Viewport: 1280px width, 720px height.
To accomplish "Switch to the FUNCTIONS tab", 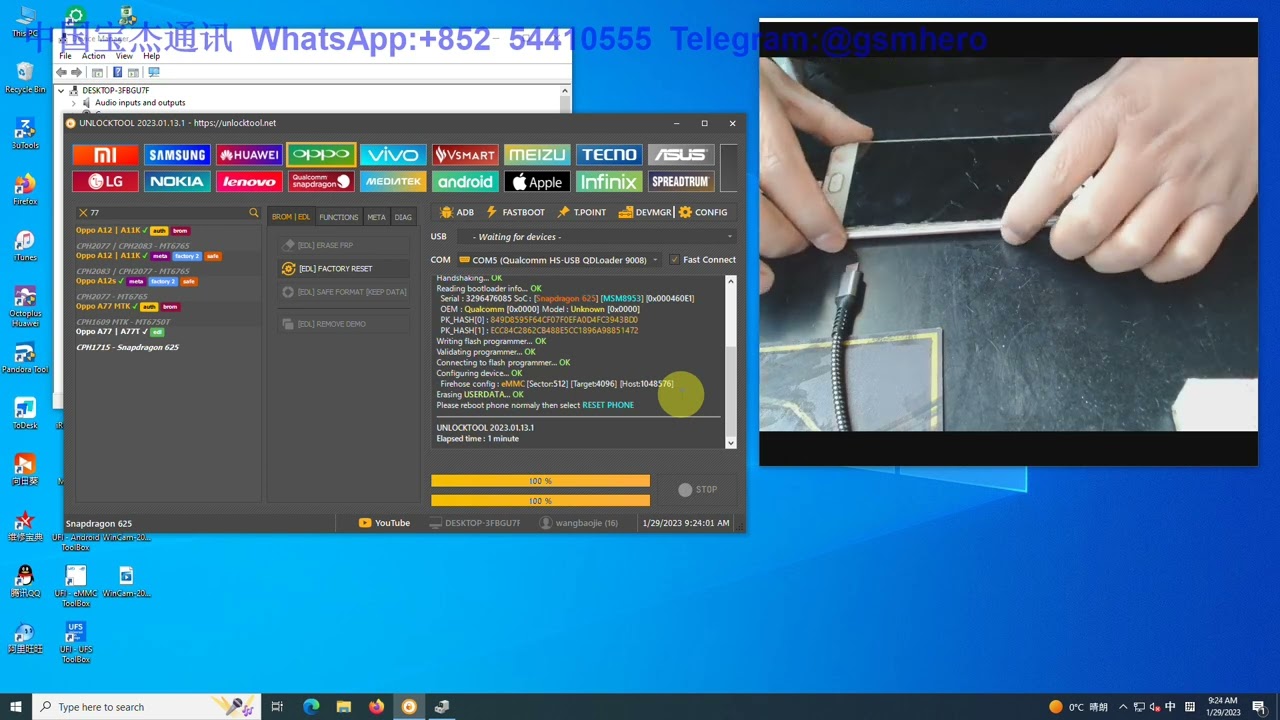I will pos(339,217).
